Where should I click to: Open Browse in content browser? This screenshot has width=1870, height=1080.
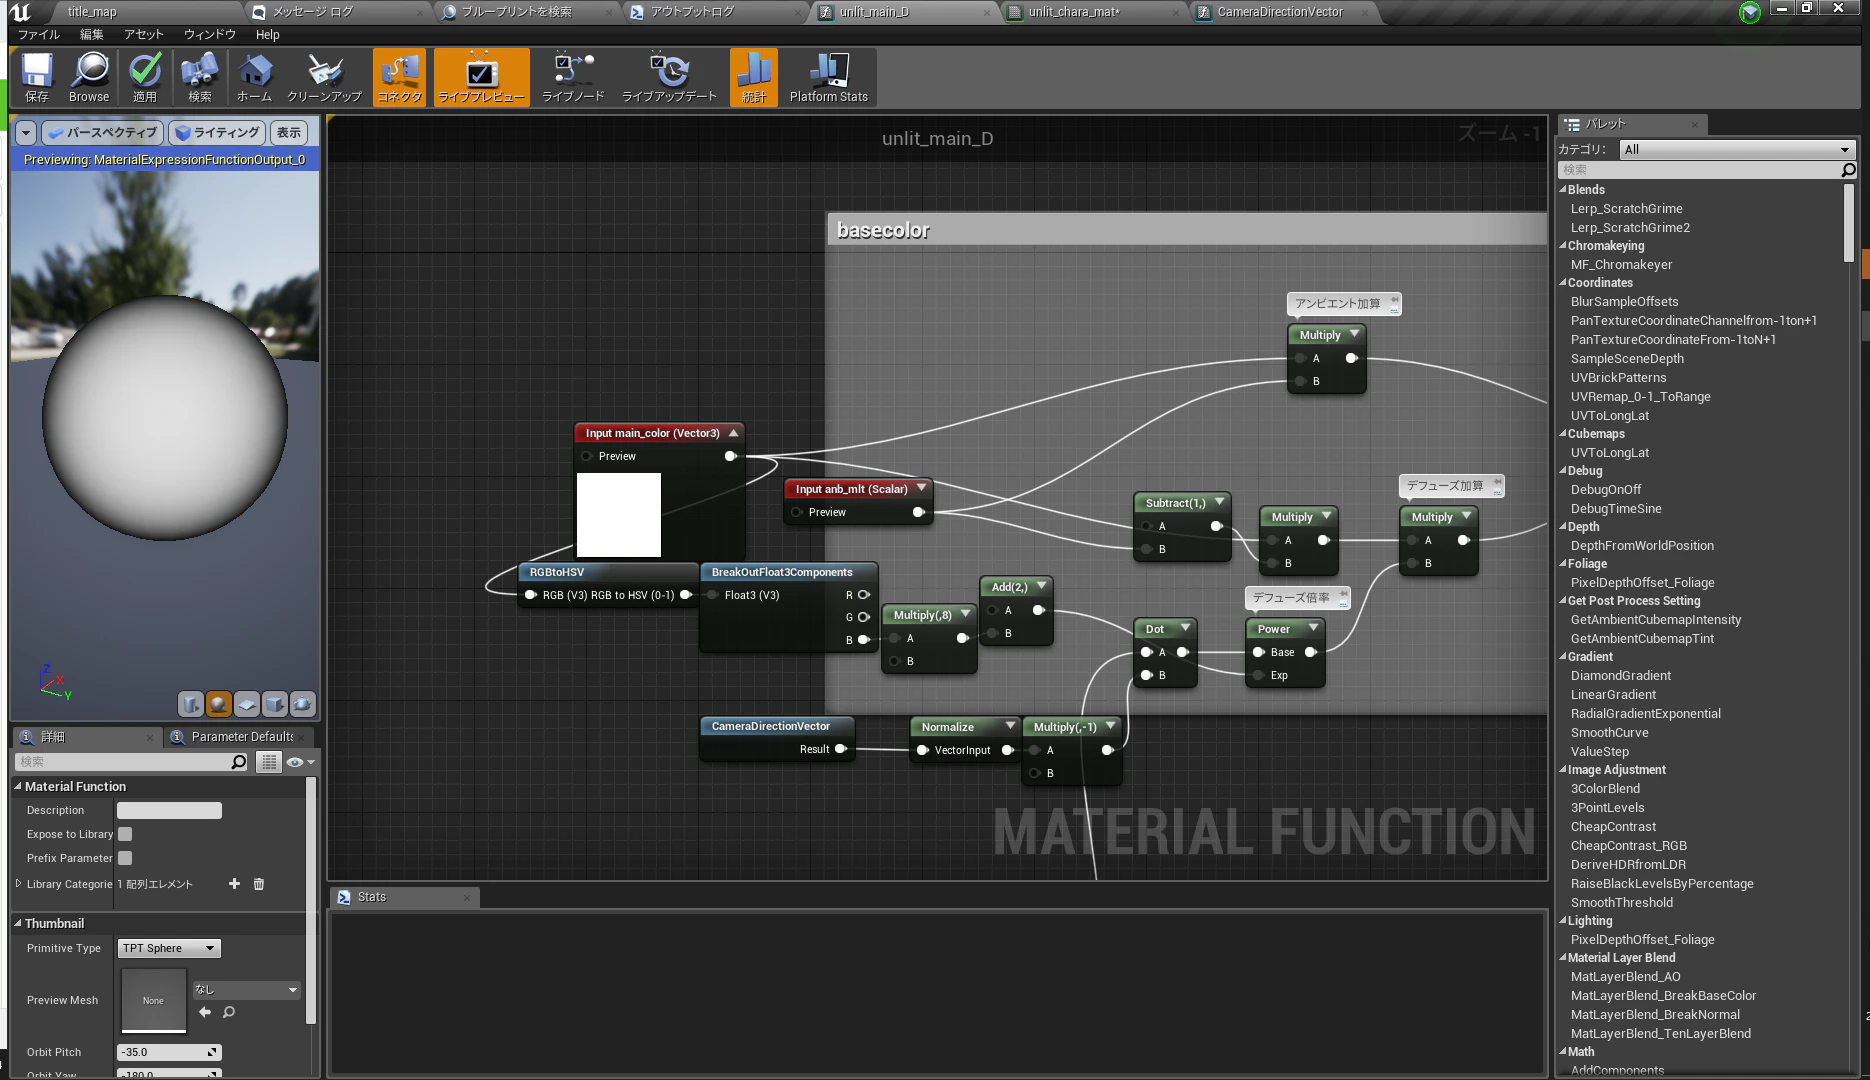[89, 77]
